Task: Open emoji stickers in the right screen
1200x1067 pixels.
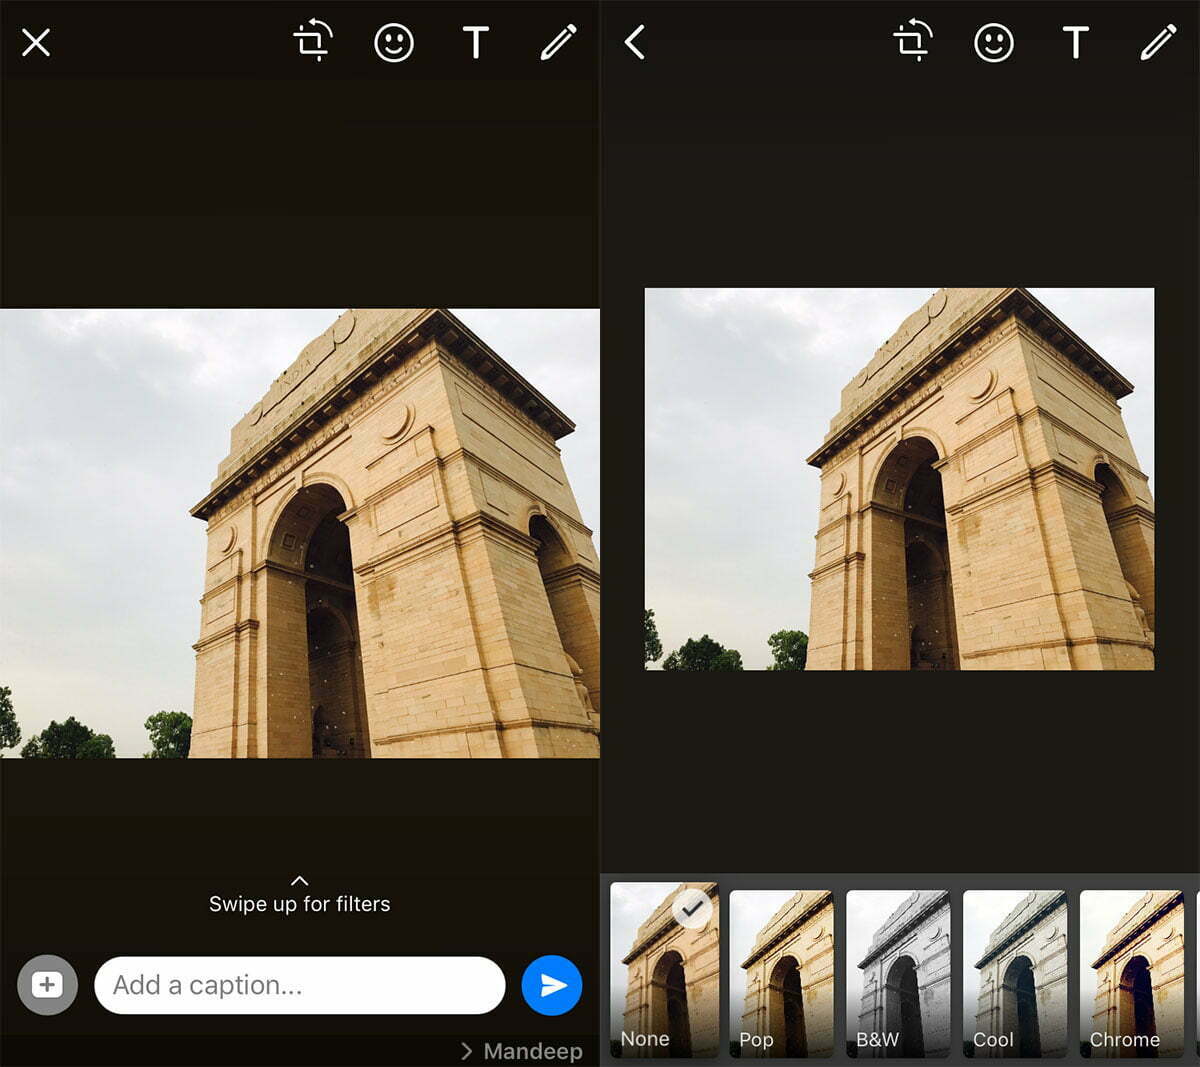Action: 994,42
